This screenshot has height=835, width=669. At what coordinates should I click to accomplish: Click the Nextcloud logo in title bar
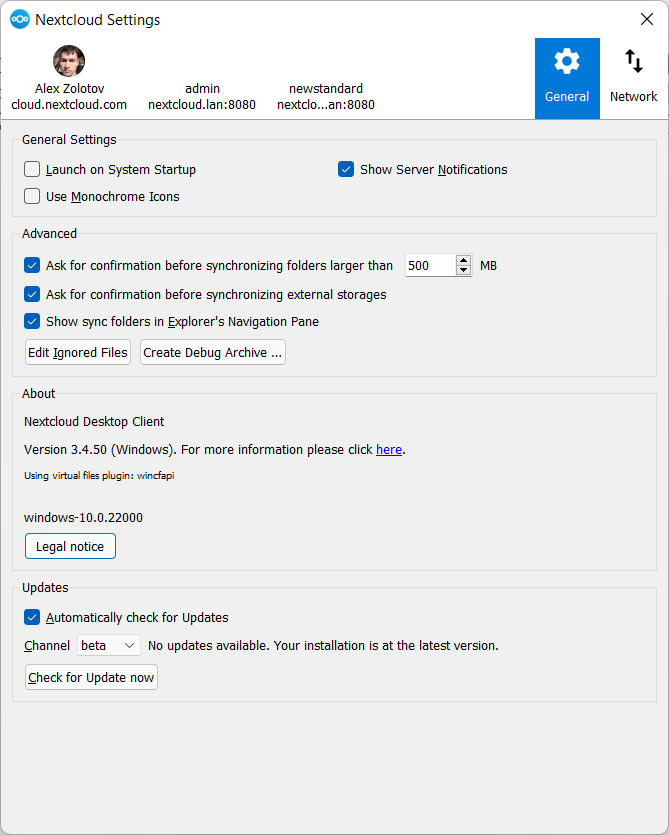pyautogui.click(x=20, y=20)
